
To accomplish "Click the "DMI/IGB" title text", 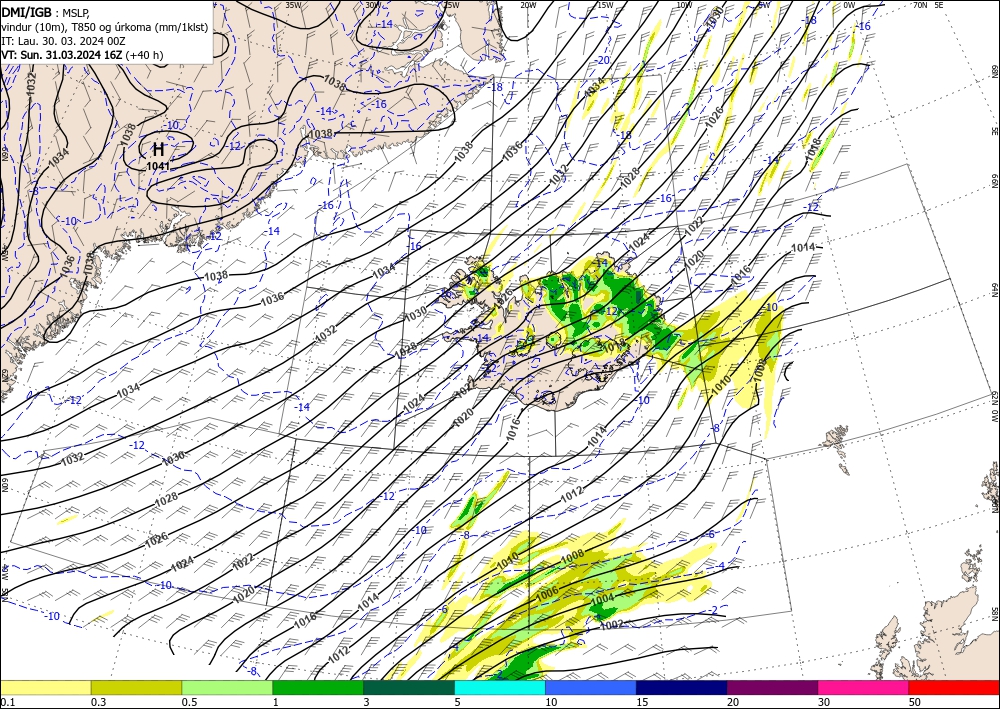I will pos(26,11).
